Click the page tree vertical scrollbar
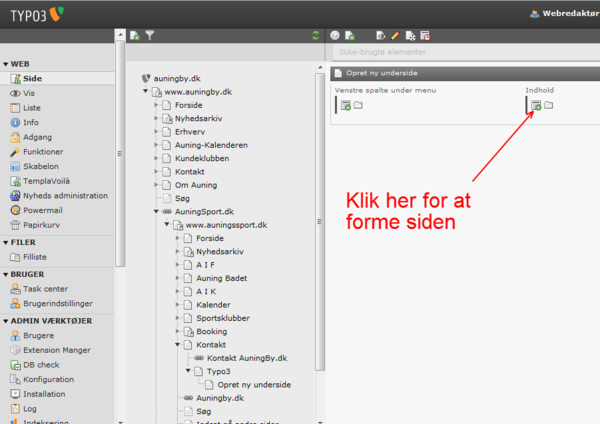The height and width of the screenshot is (424, 600). click(320, 222)
